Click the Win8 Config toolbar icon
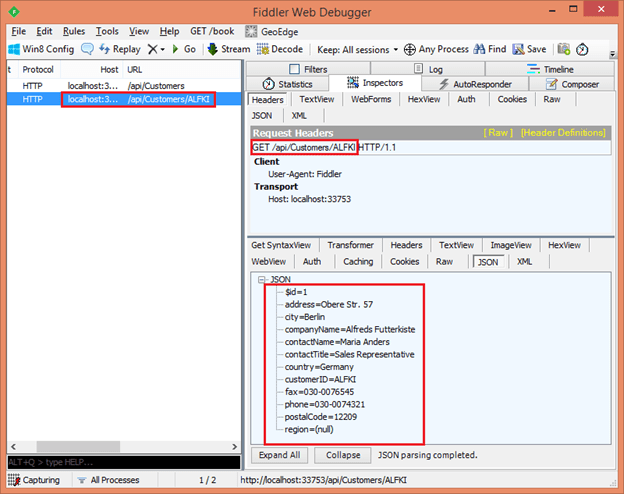Screen dimensions: 624x494 (14, 49)
